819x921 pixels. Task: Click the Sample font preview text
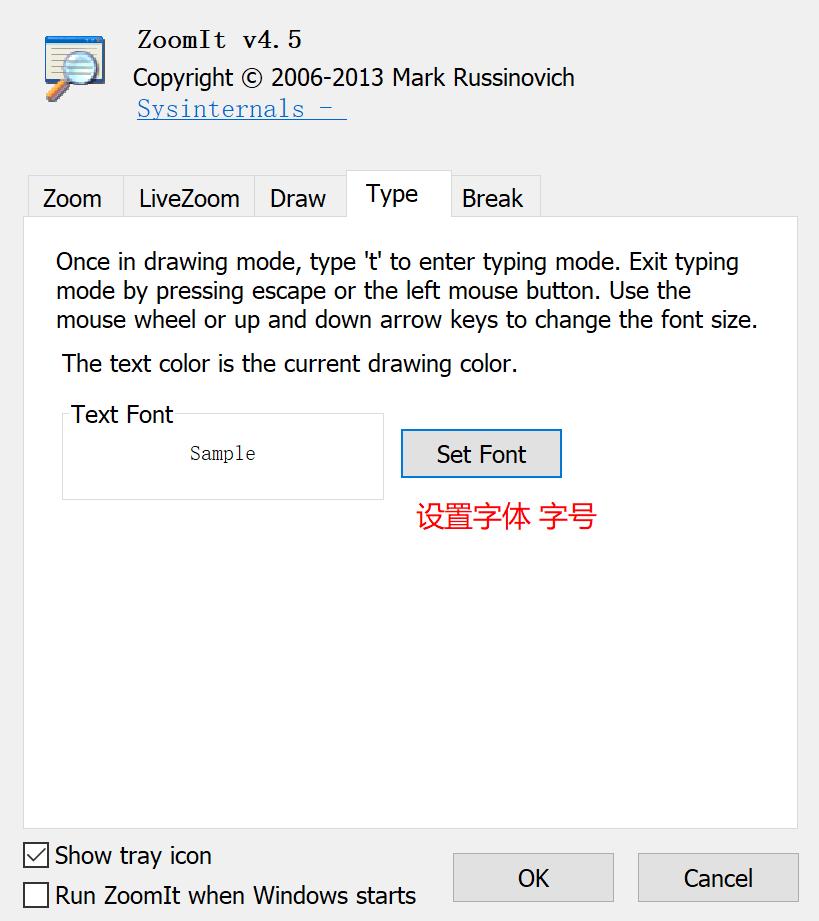point(223,454)
